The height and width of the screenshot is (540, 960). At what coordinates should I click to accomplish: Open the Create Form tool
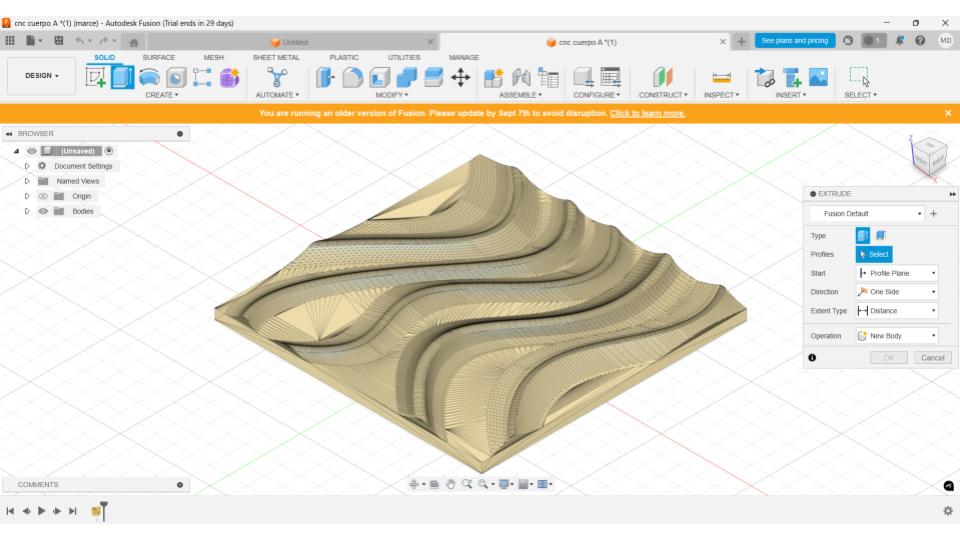point(230,77)
